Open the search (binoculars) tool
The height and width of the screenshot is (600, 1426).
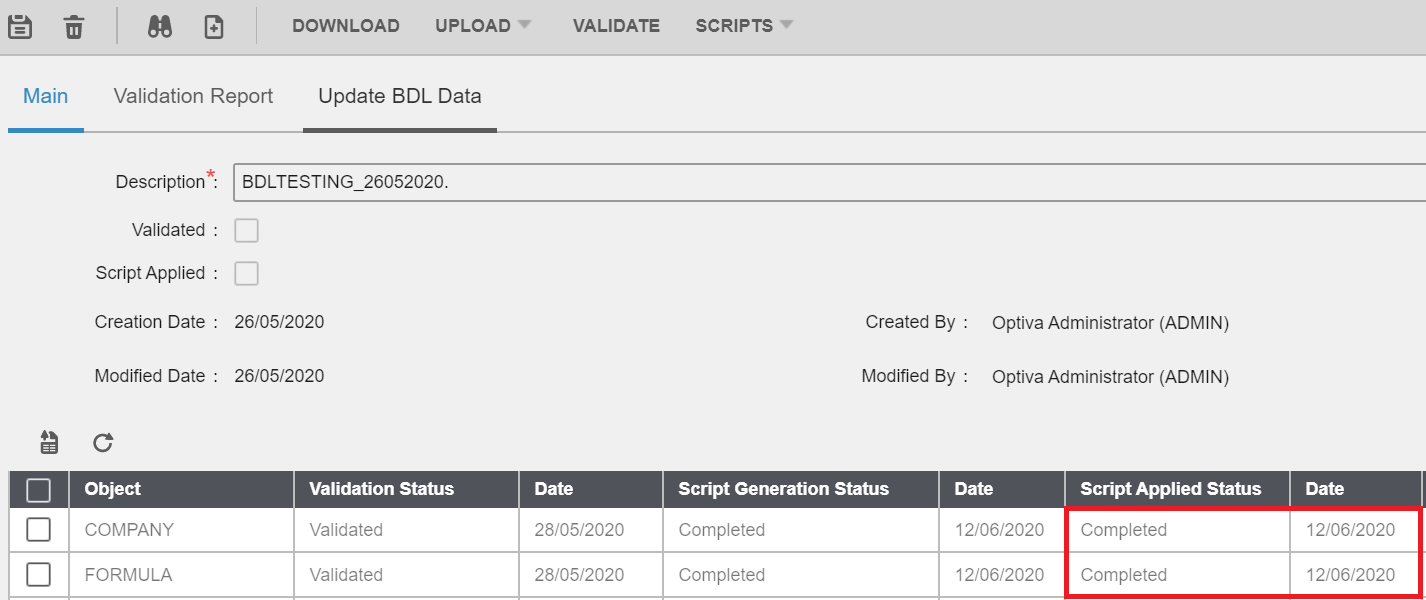162,24
